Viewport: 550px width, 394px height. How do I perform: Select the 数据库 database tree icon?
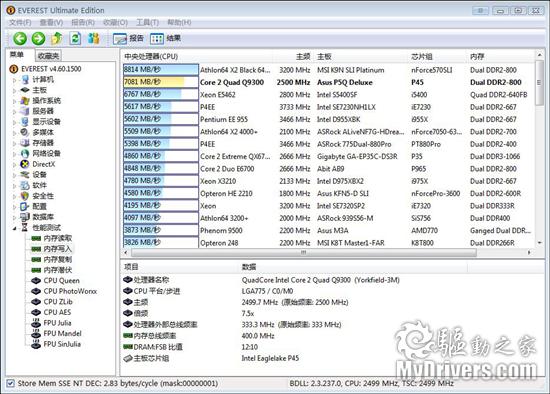point(25,217)
